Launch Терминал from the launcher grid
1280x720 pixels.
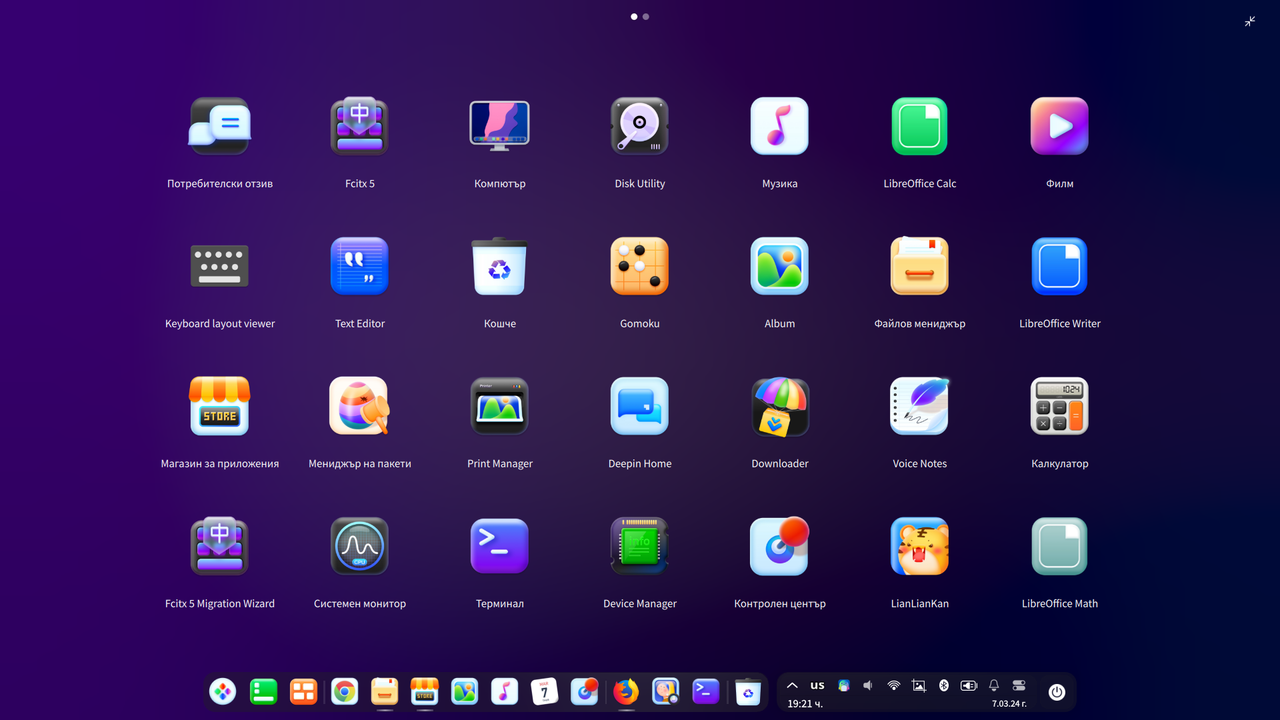(x=500, y=546)
